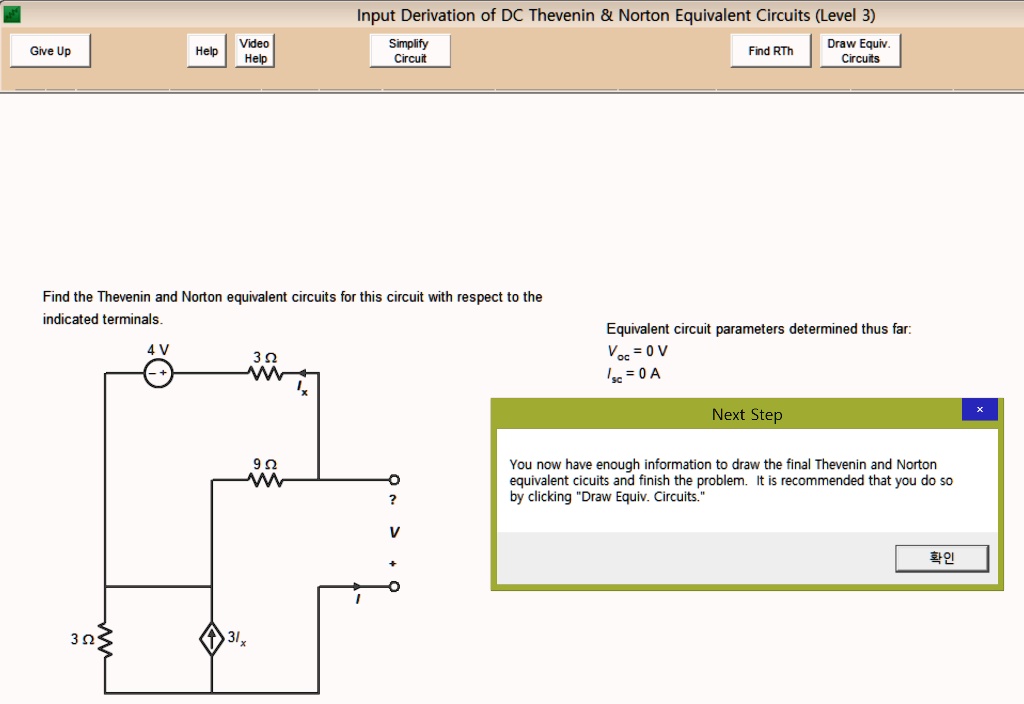The width and height of the screenshot is (1024, 704).
Task: Click the Give Up button
Action: (49, 50)
